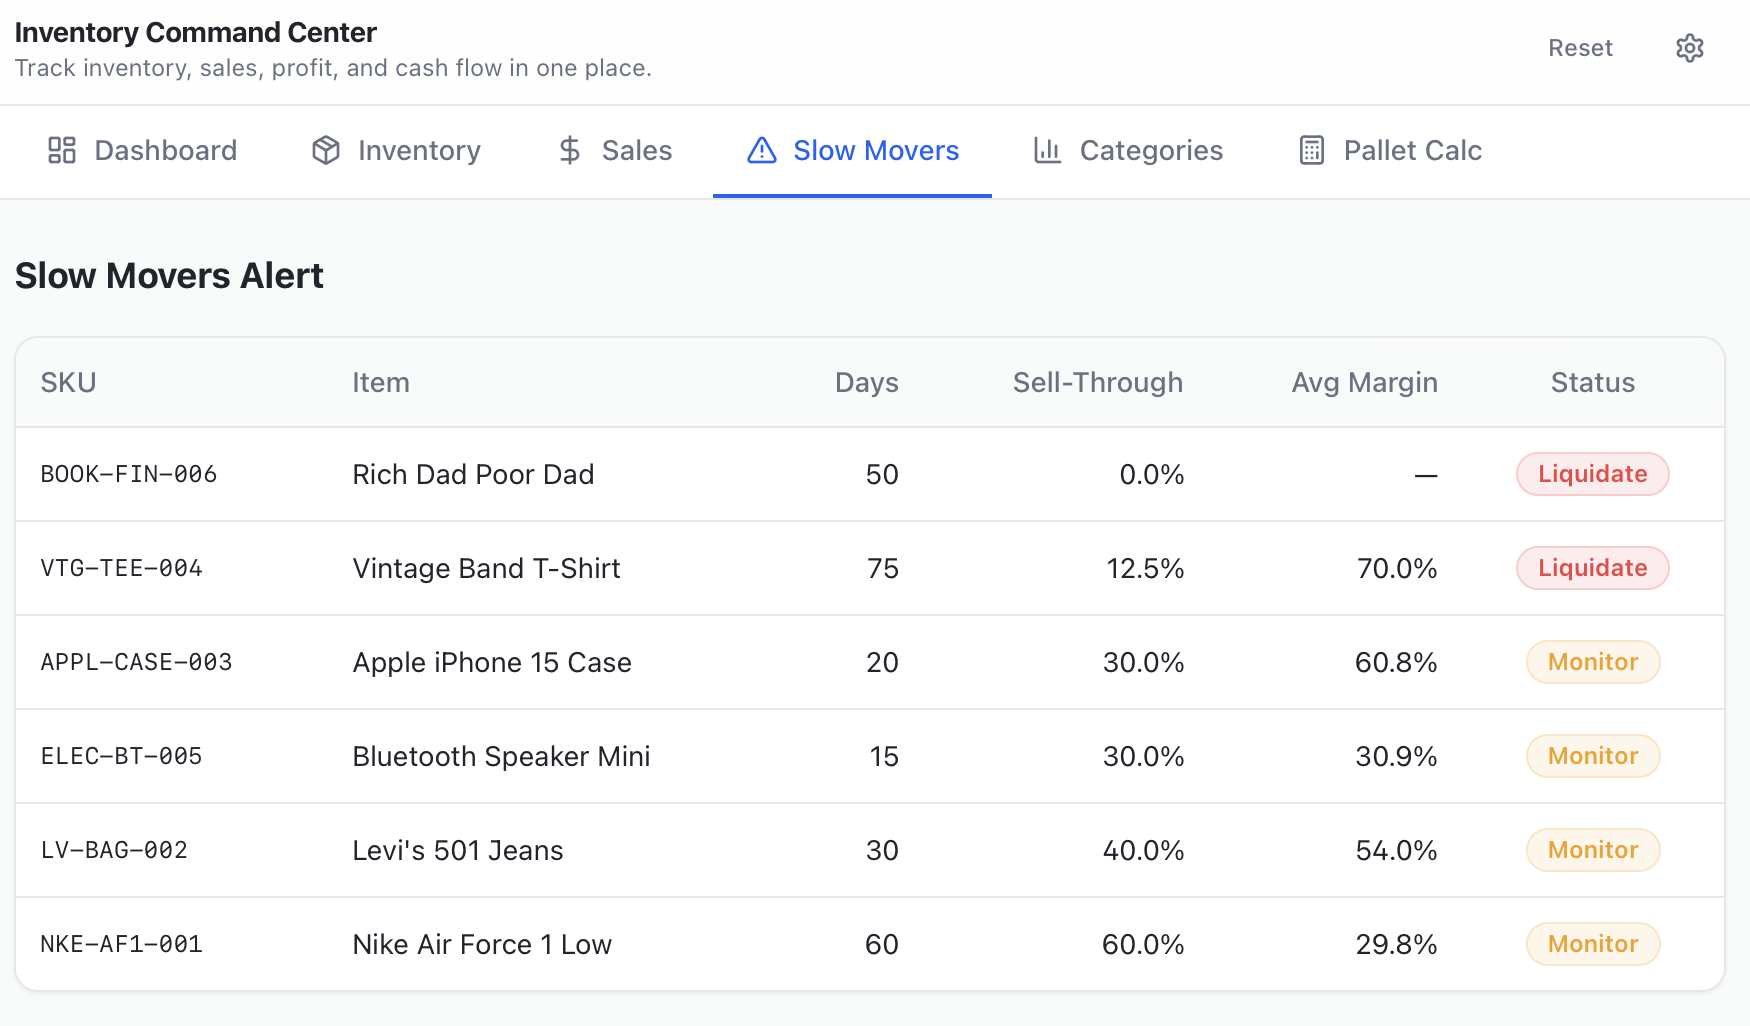Click the 12.5% sell-through value
The image size is (1750, 1026).
1145,568
